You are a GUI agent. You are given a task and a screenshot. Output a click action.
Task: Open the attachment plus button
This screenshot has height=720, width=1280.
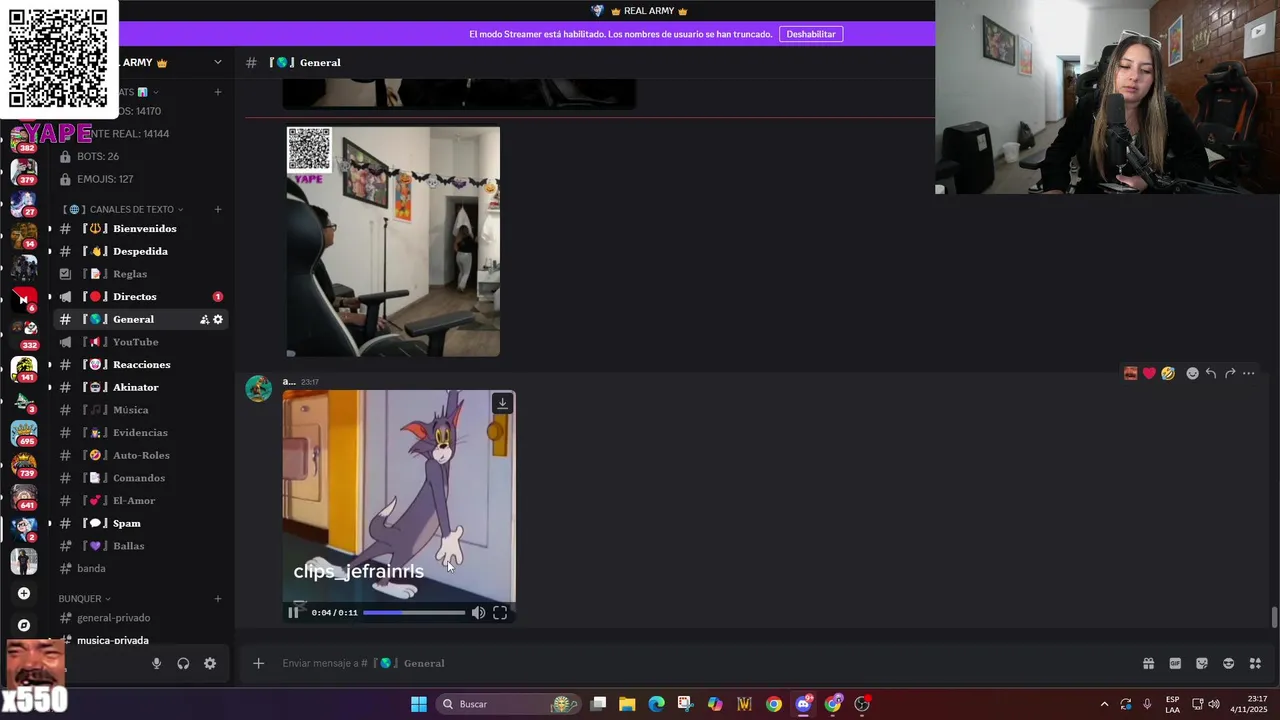258,663
